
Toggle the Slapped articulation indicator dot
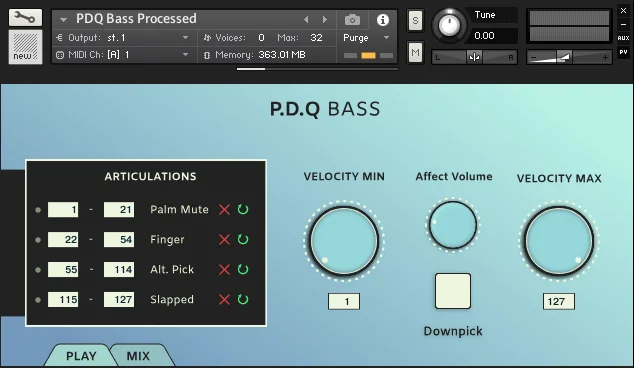pyautogui.click(x=38, y=300)
